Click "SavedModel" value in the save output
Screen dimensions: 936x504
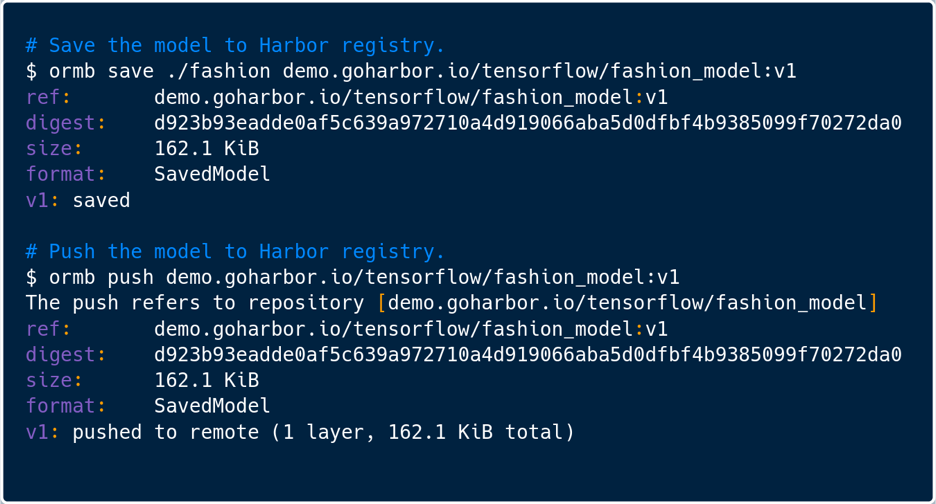212,174
